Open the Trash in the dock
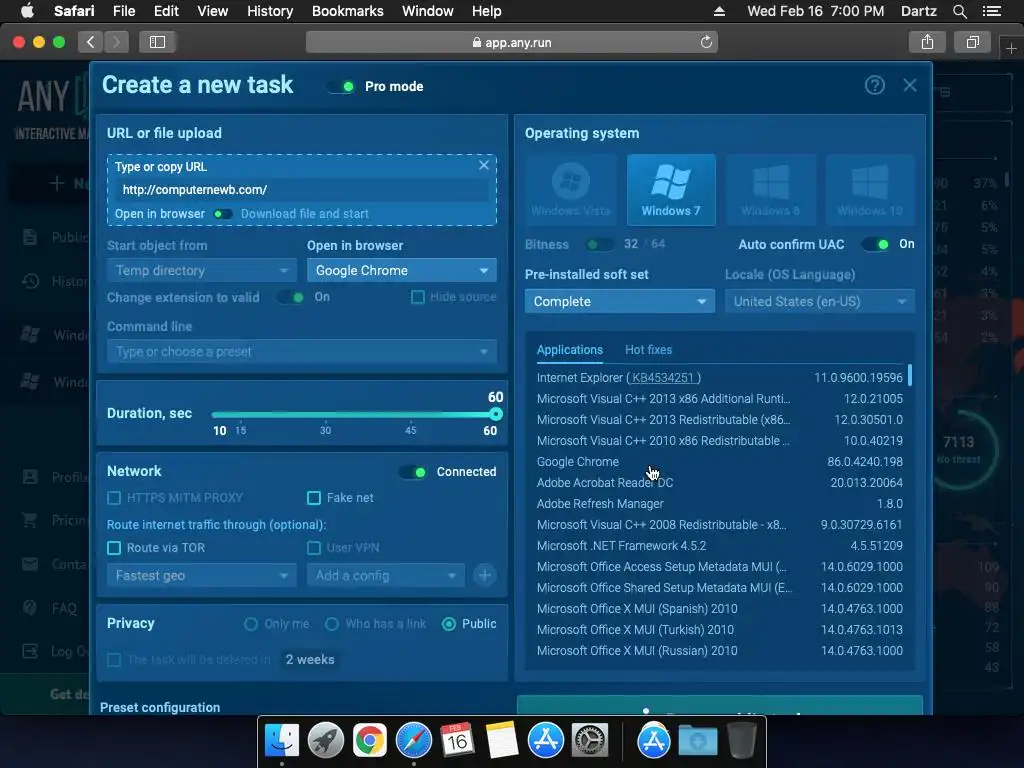The height and width of the screenshot is (768, 1024). coord(741,741)
